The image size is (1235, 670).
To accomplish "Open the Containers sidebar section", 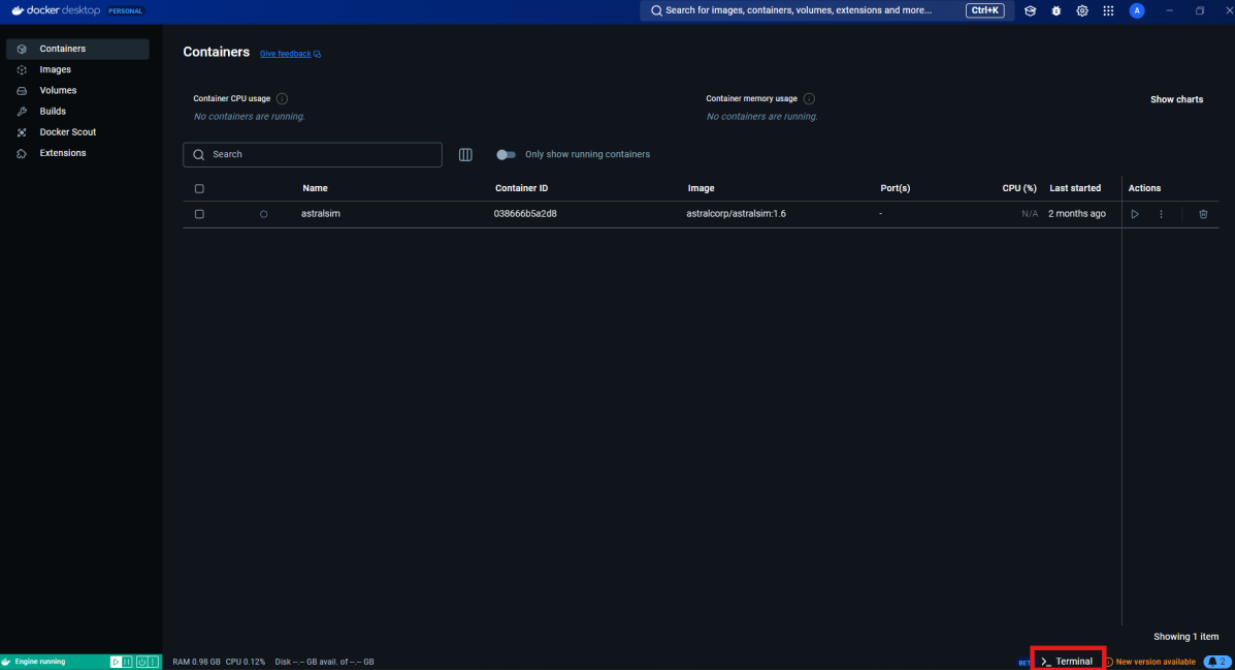I will (77, 49).
